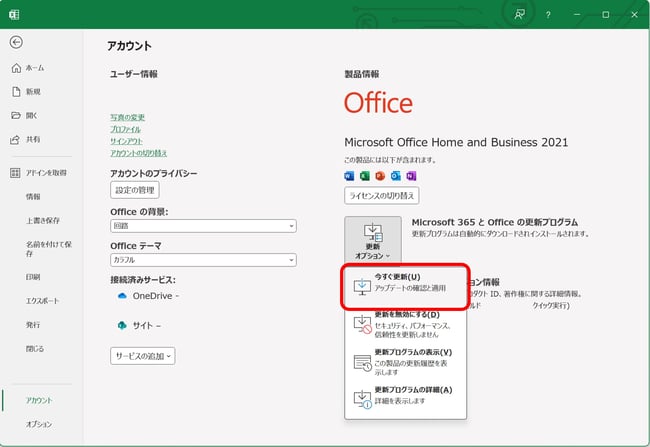The height and width of the screenshot is (447, 650).
Task: Select 更新プログラムの詳細(A) entry
Action: click(x=405, y=396)
